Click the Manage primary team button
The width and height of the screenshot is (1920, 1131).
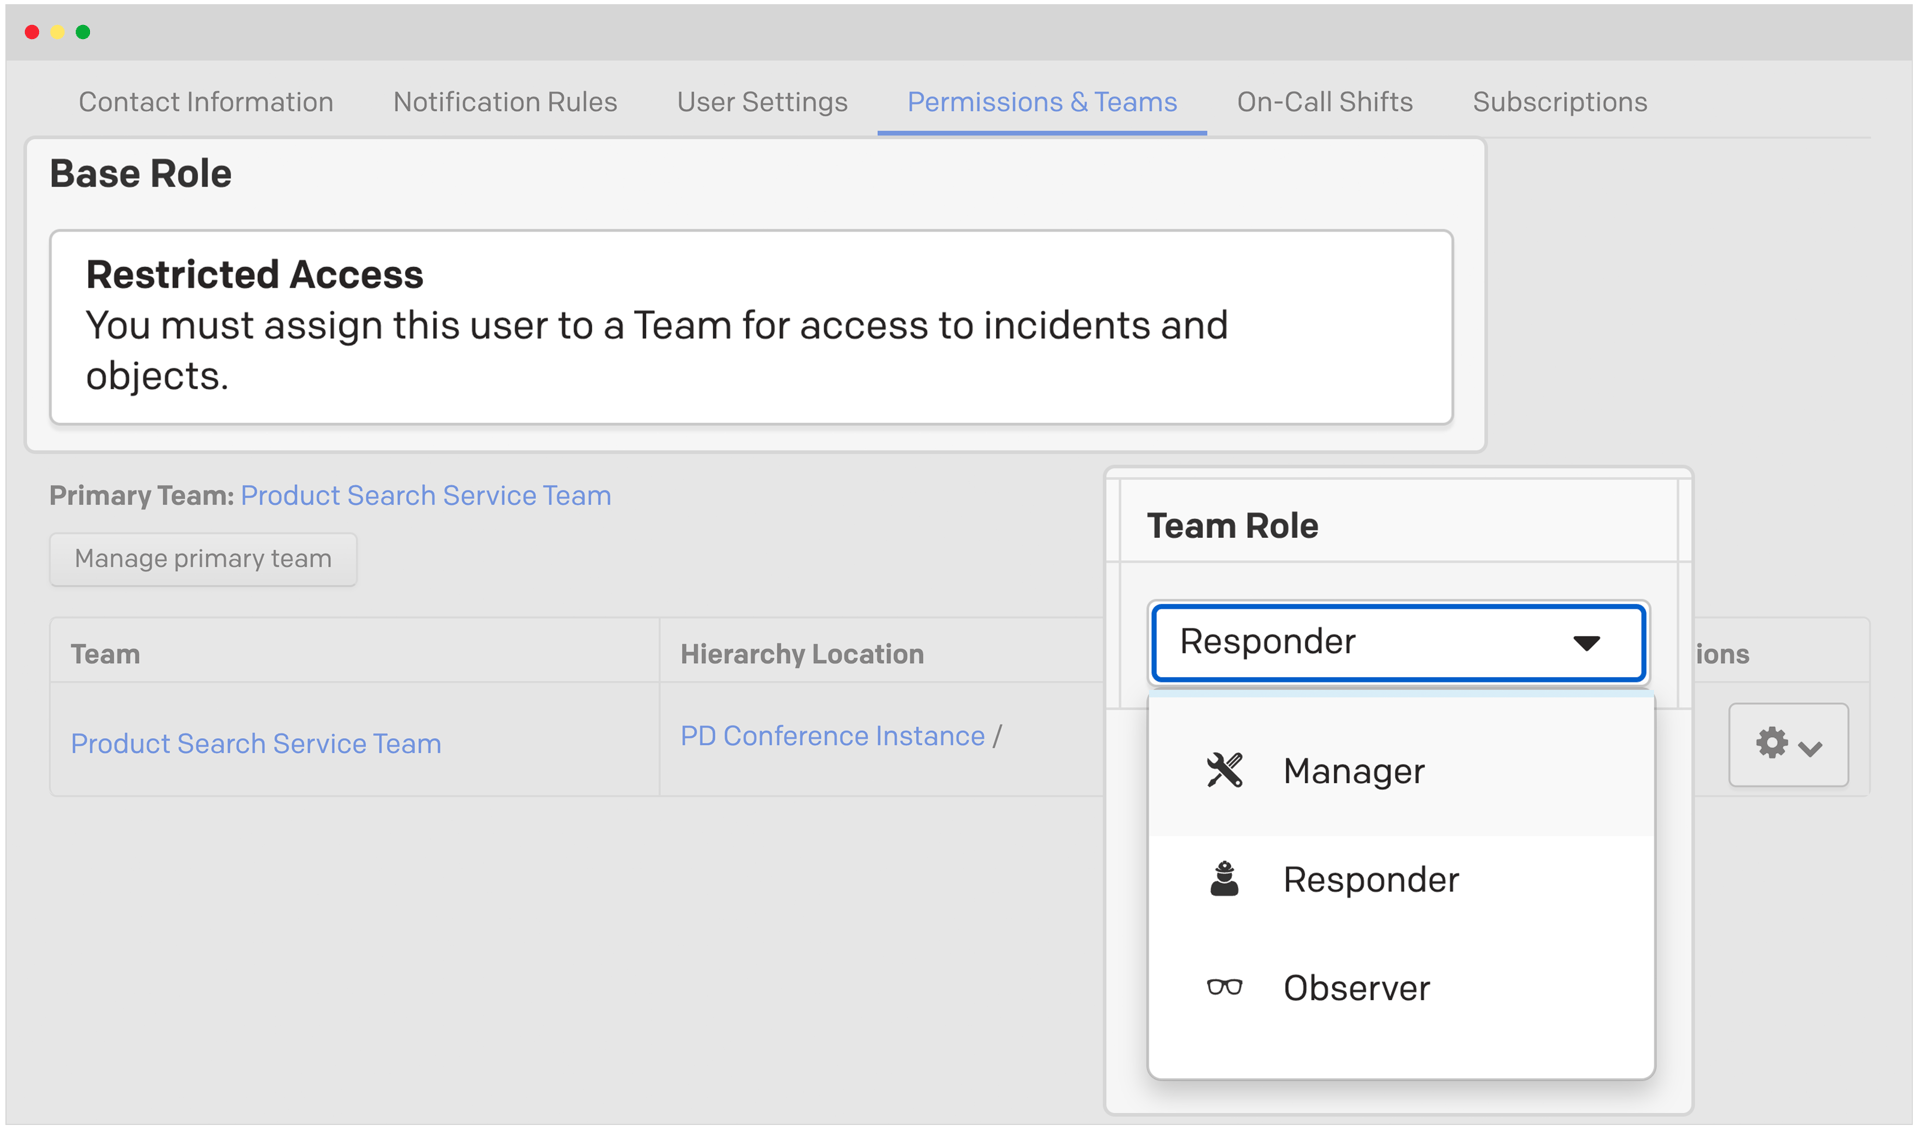203,559
